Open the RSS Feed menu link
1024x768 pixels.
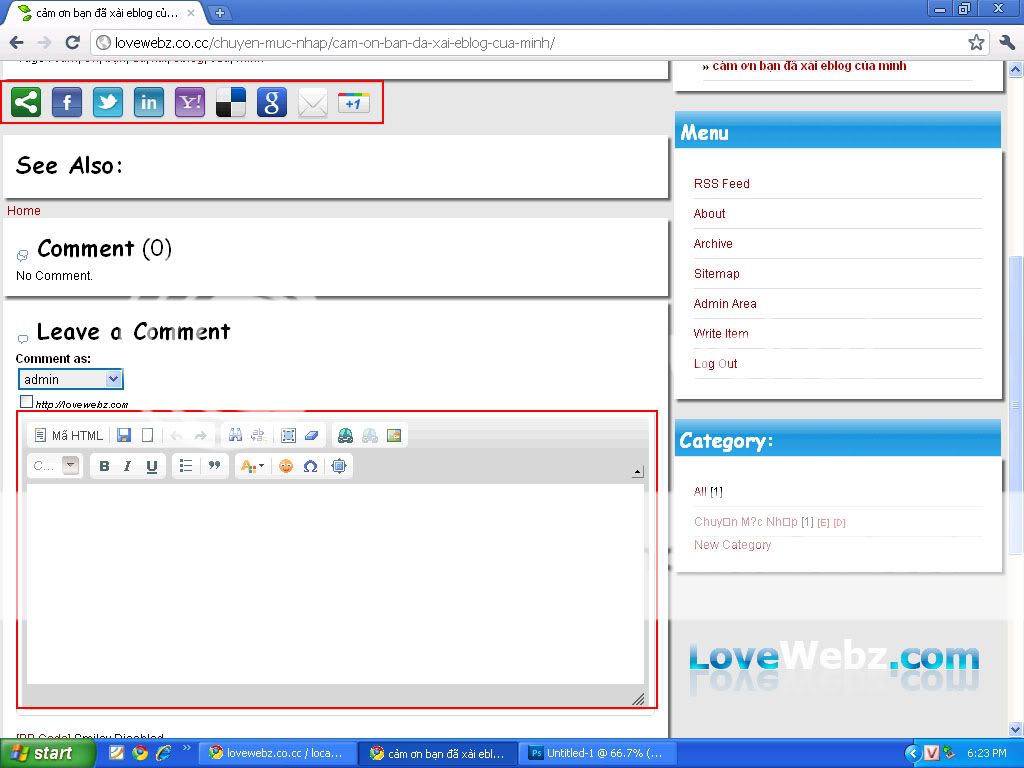tap(721, 184)
